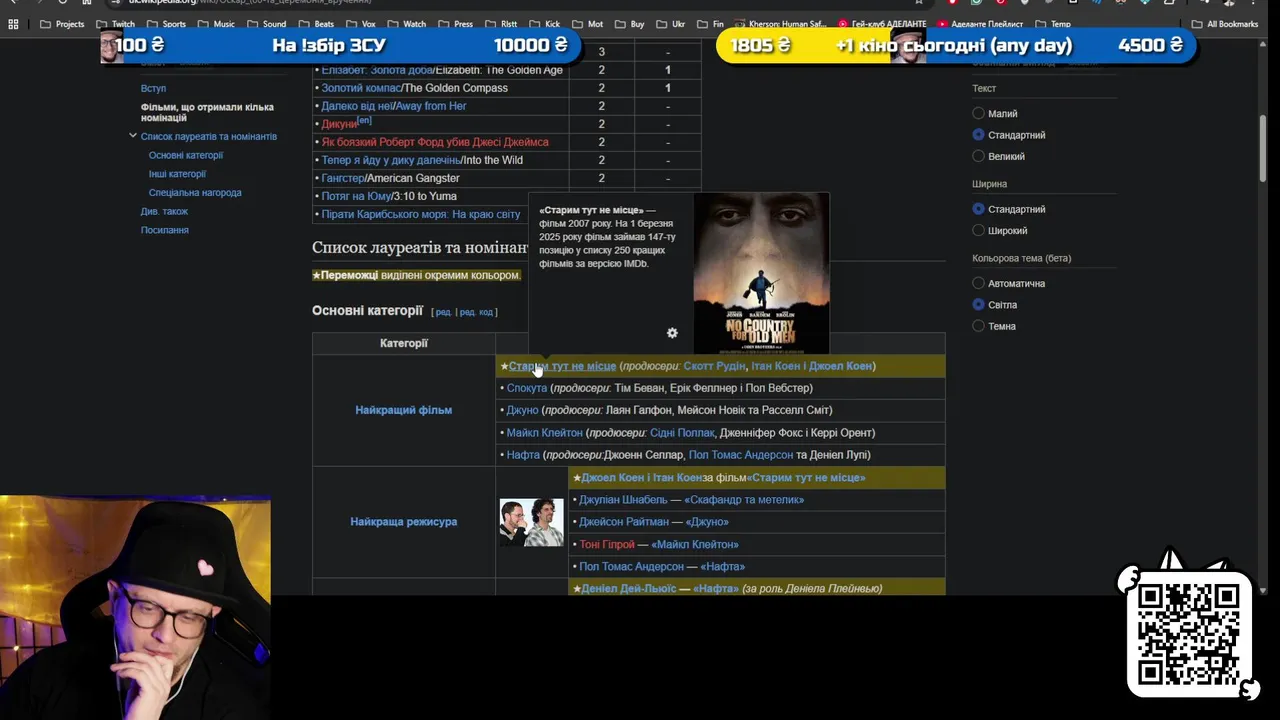Open the Найкраща режисура category link

(x=403, y=522)
